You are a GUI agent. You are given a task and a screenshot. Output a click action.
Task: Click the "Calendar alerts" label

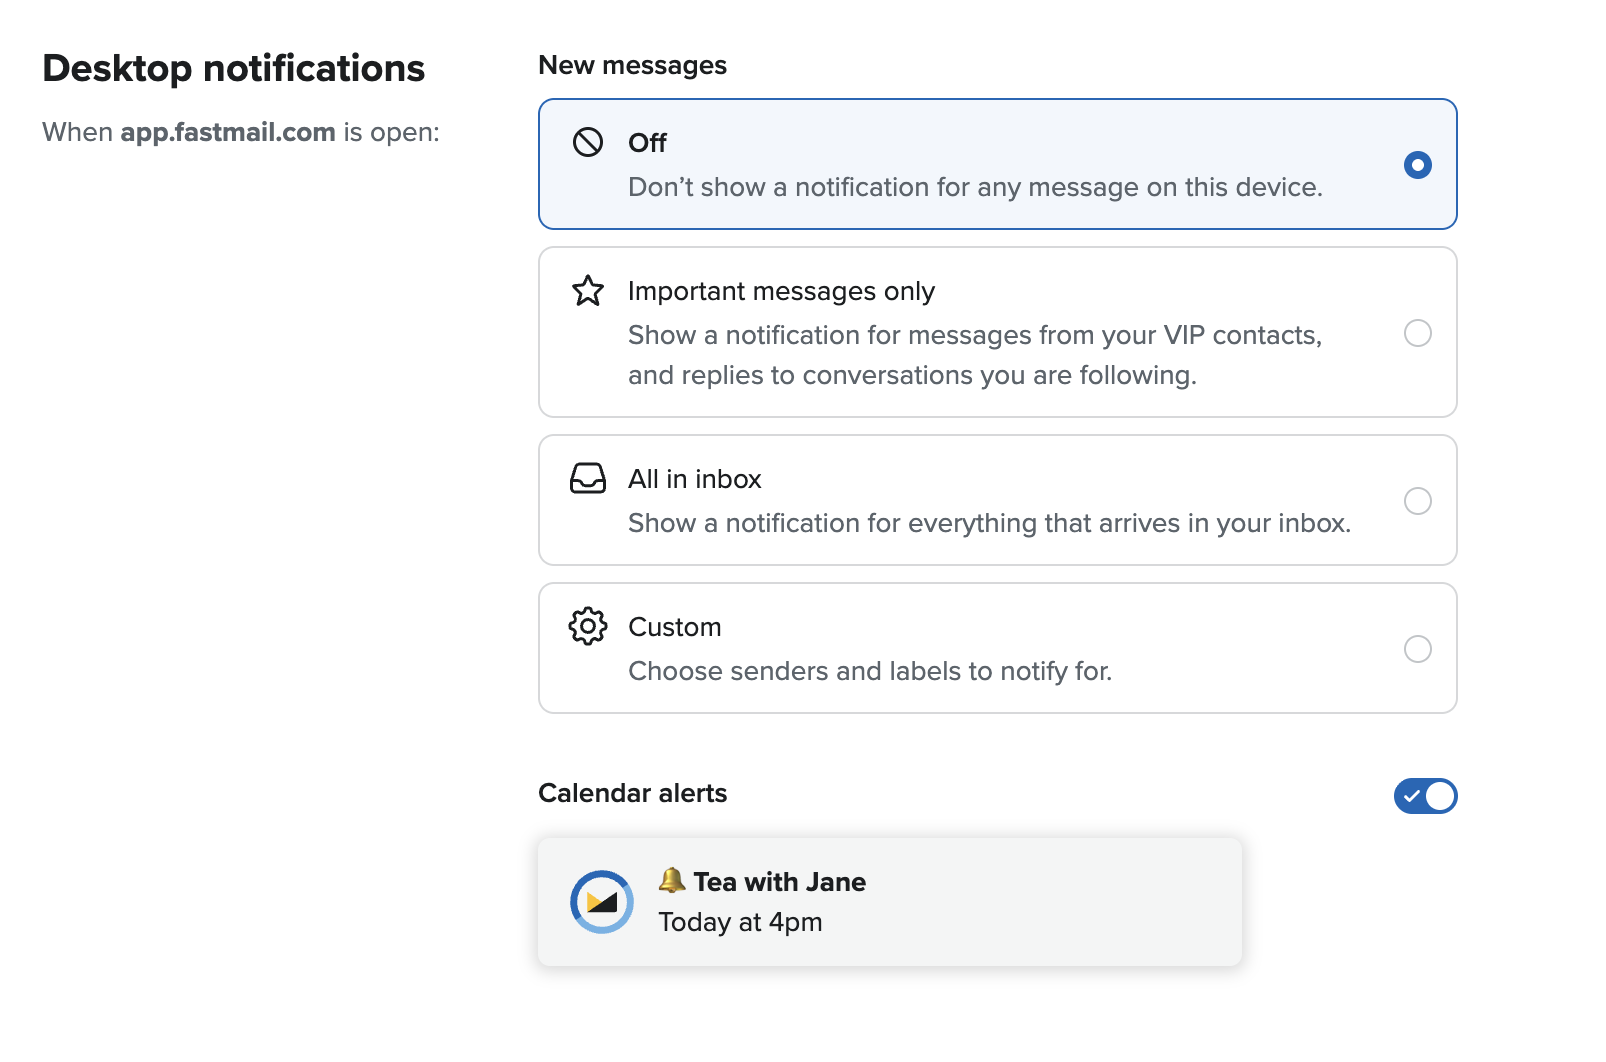(x=633, y=793)
